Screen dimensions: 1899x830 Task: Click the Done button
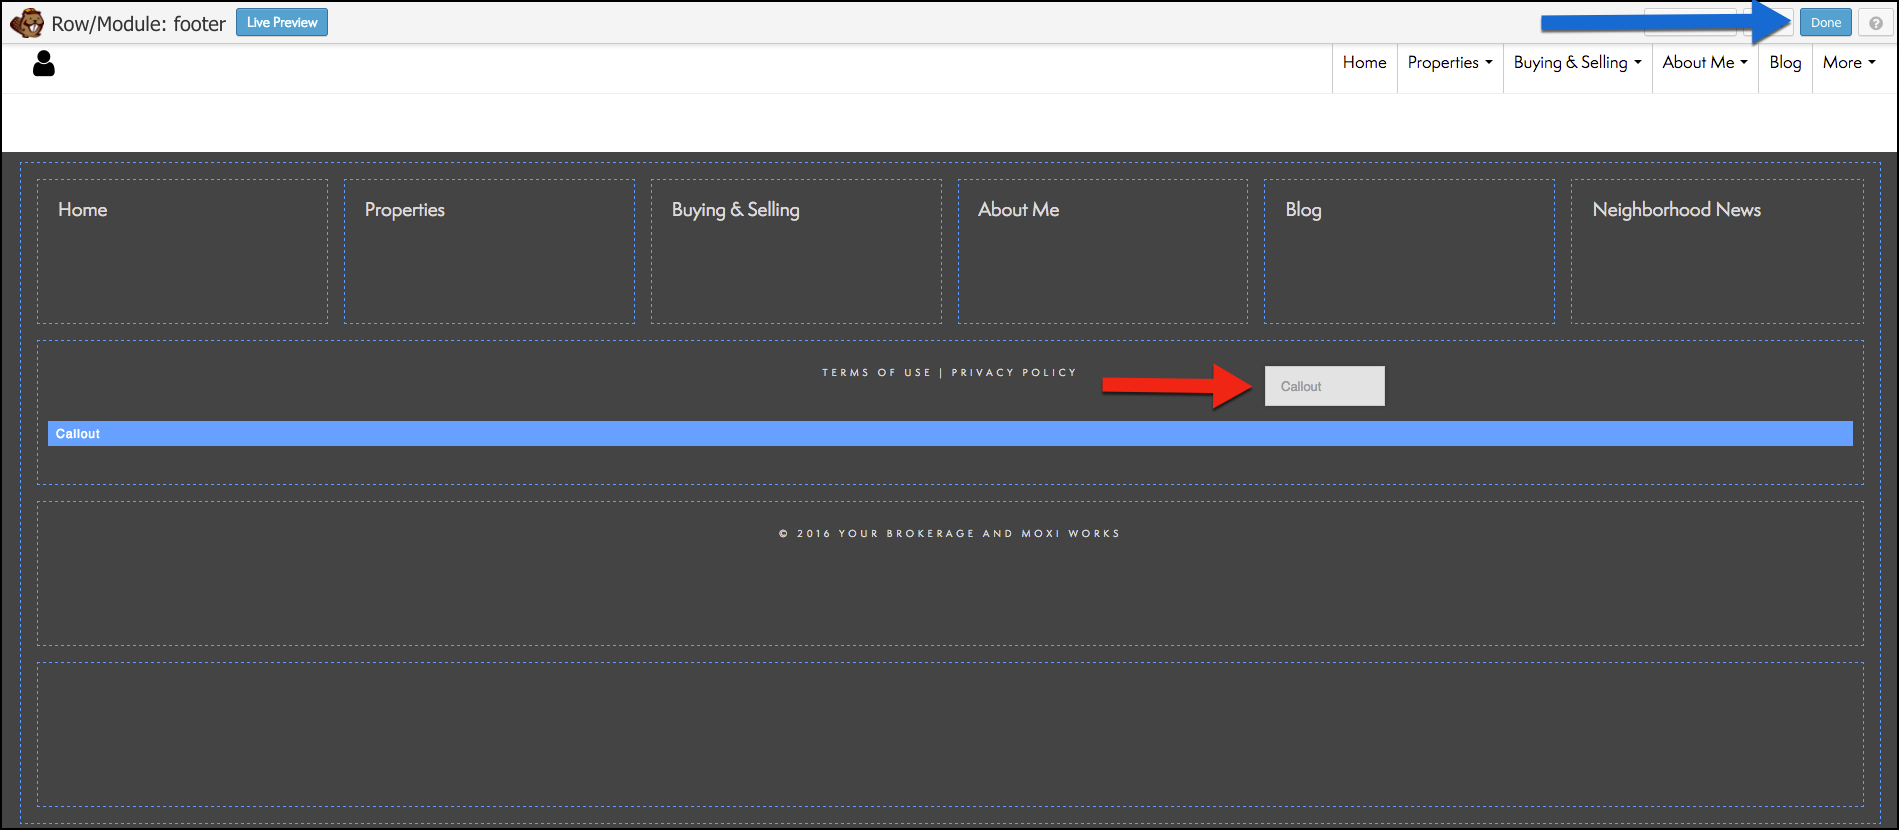click(1825, 23)
